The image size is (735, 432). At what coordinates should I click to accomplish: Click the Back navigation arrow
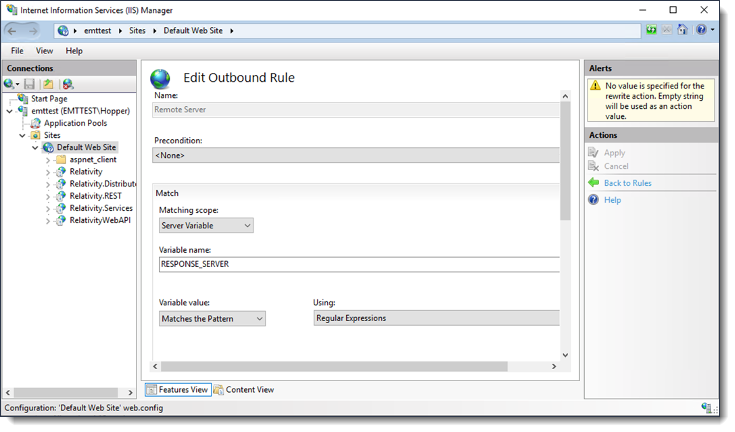click(12, 31)
